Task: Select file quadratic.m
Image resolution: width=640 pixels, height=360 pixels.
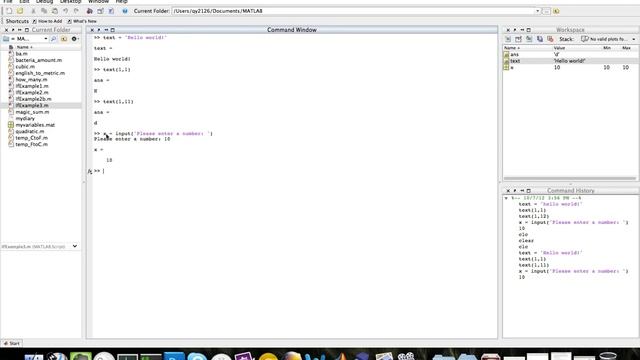Action: click(30, 131)
